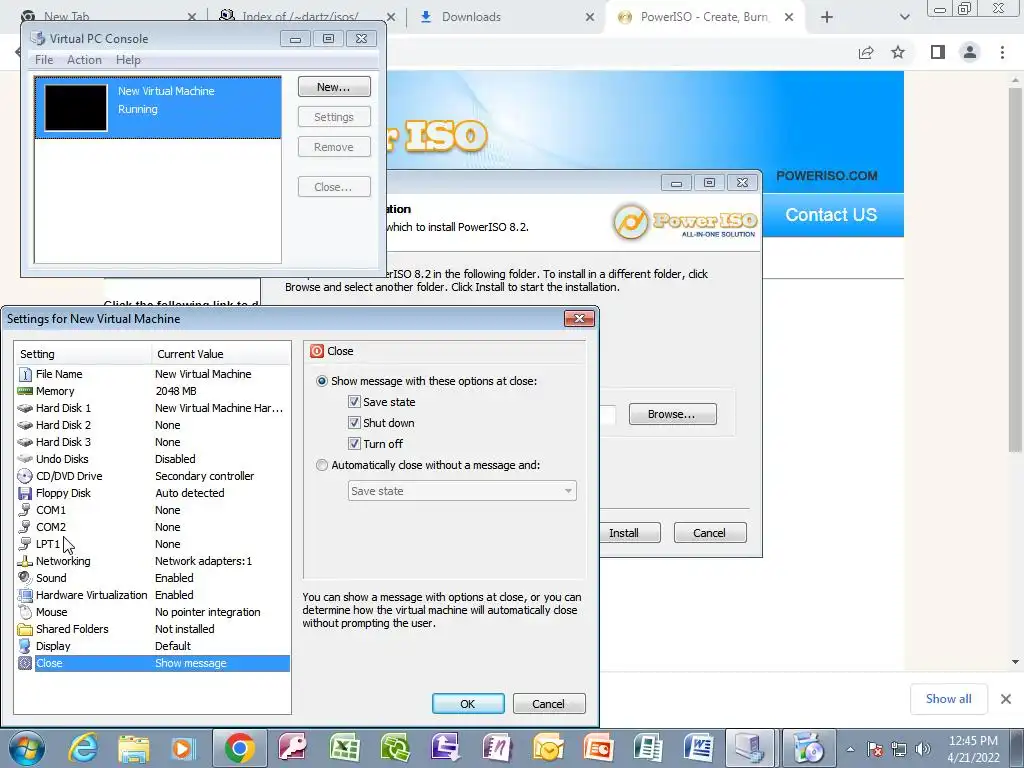Open the Save state dropdown
Image resolution: width=1024 pixels, height=768 pixels.
[x=462, y=490]
